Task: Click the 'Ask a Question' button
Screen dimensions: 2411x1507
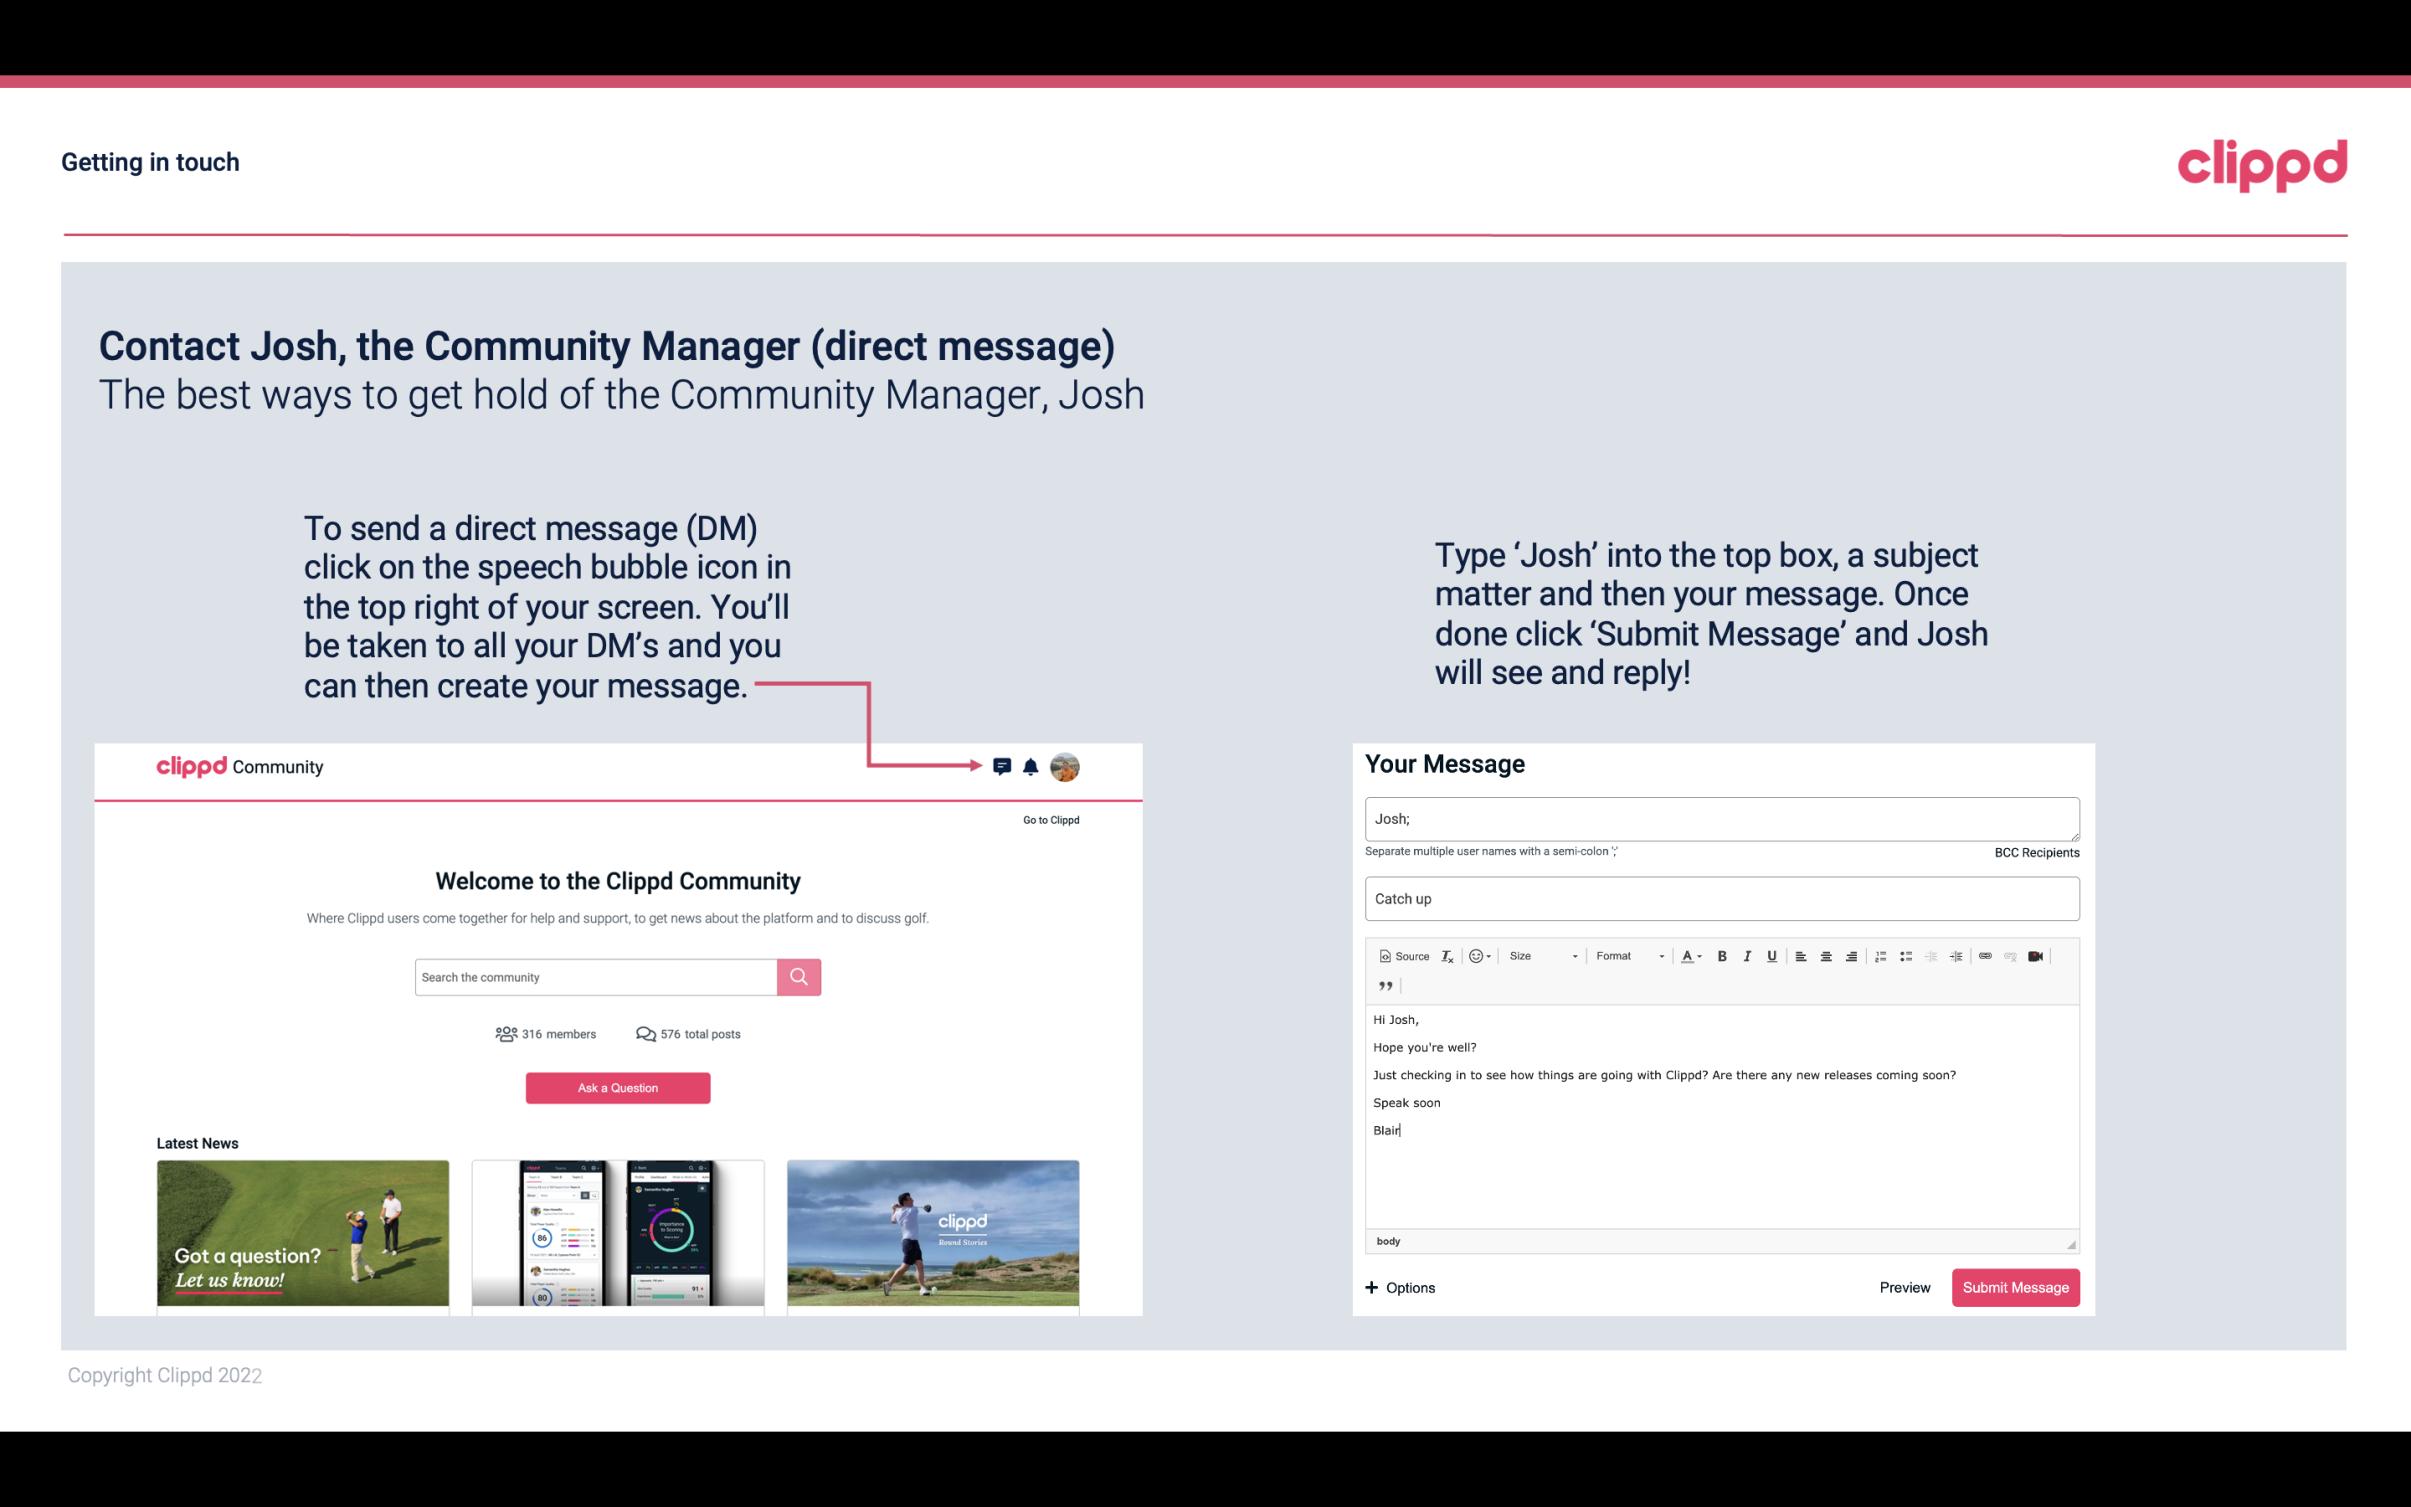Action: [x=616, y=1087]
